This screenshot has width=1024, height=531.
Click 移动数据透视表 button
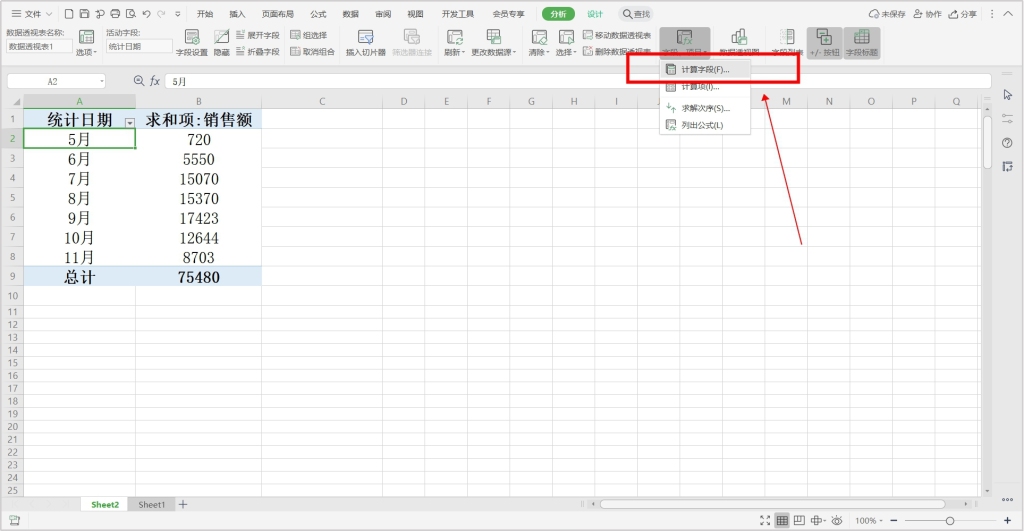click(x=617, y=35)
